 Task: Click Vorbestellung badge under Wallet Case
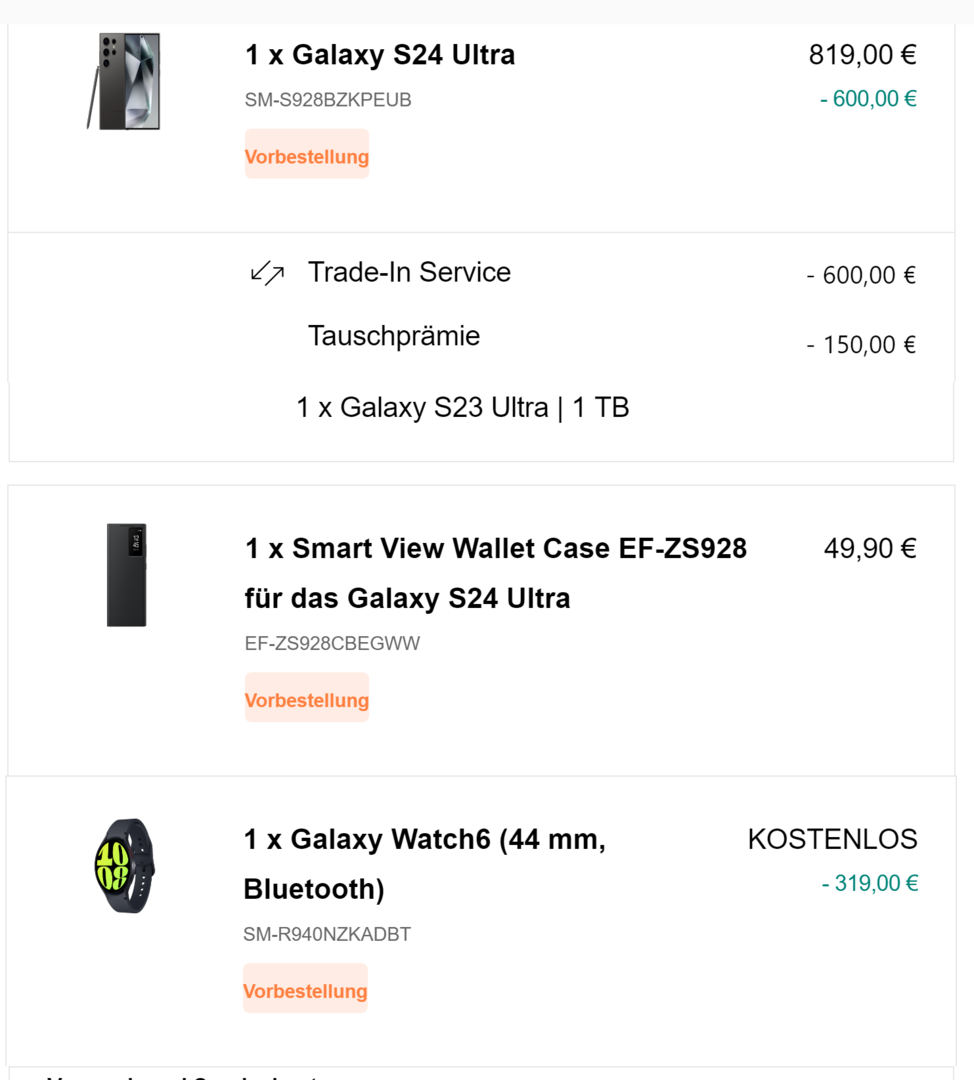tap(307, 700)
